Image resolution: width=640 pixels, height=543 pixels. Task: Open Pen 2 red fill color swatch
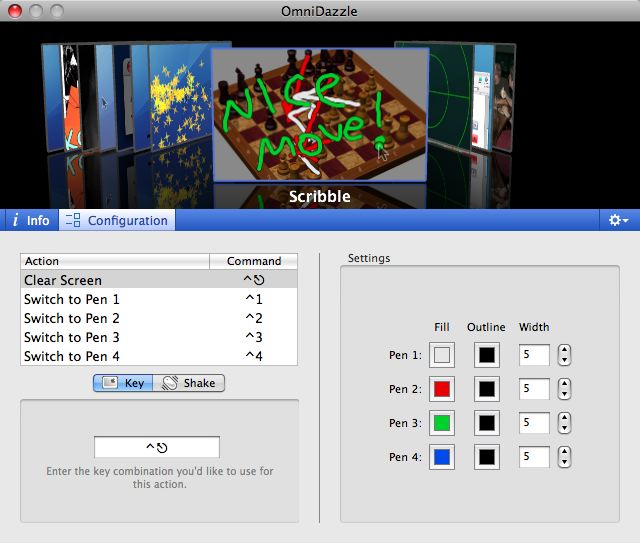pyautogui.click(x=442, y=389)
